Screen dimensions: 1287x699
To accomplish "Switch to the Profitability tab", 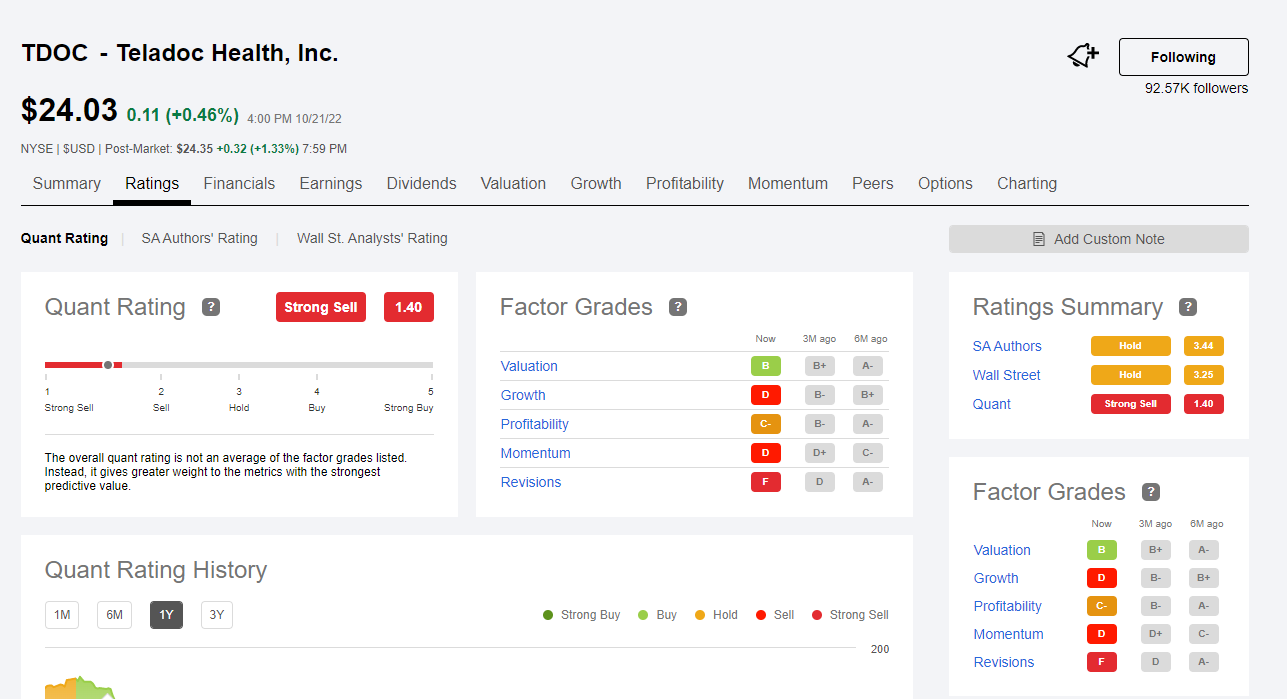I will point(685,184).
